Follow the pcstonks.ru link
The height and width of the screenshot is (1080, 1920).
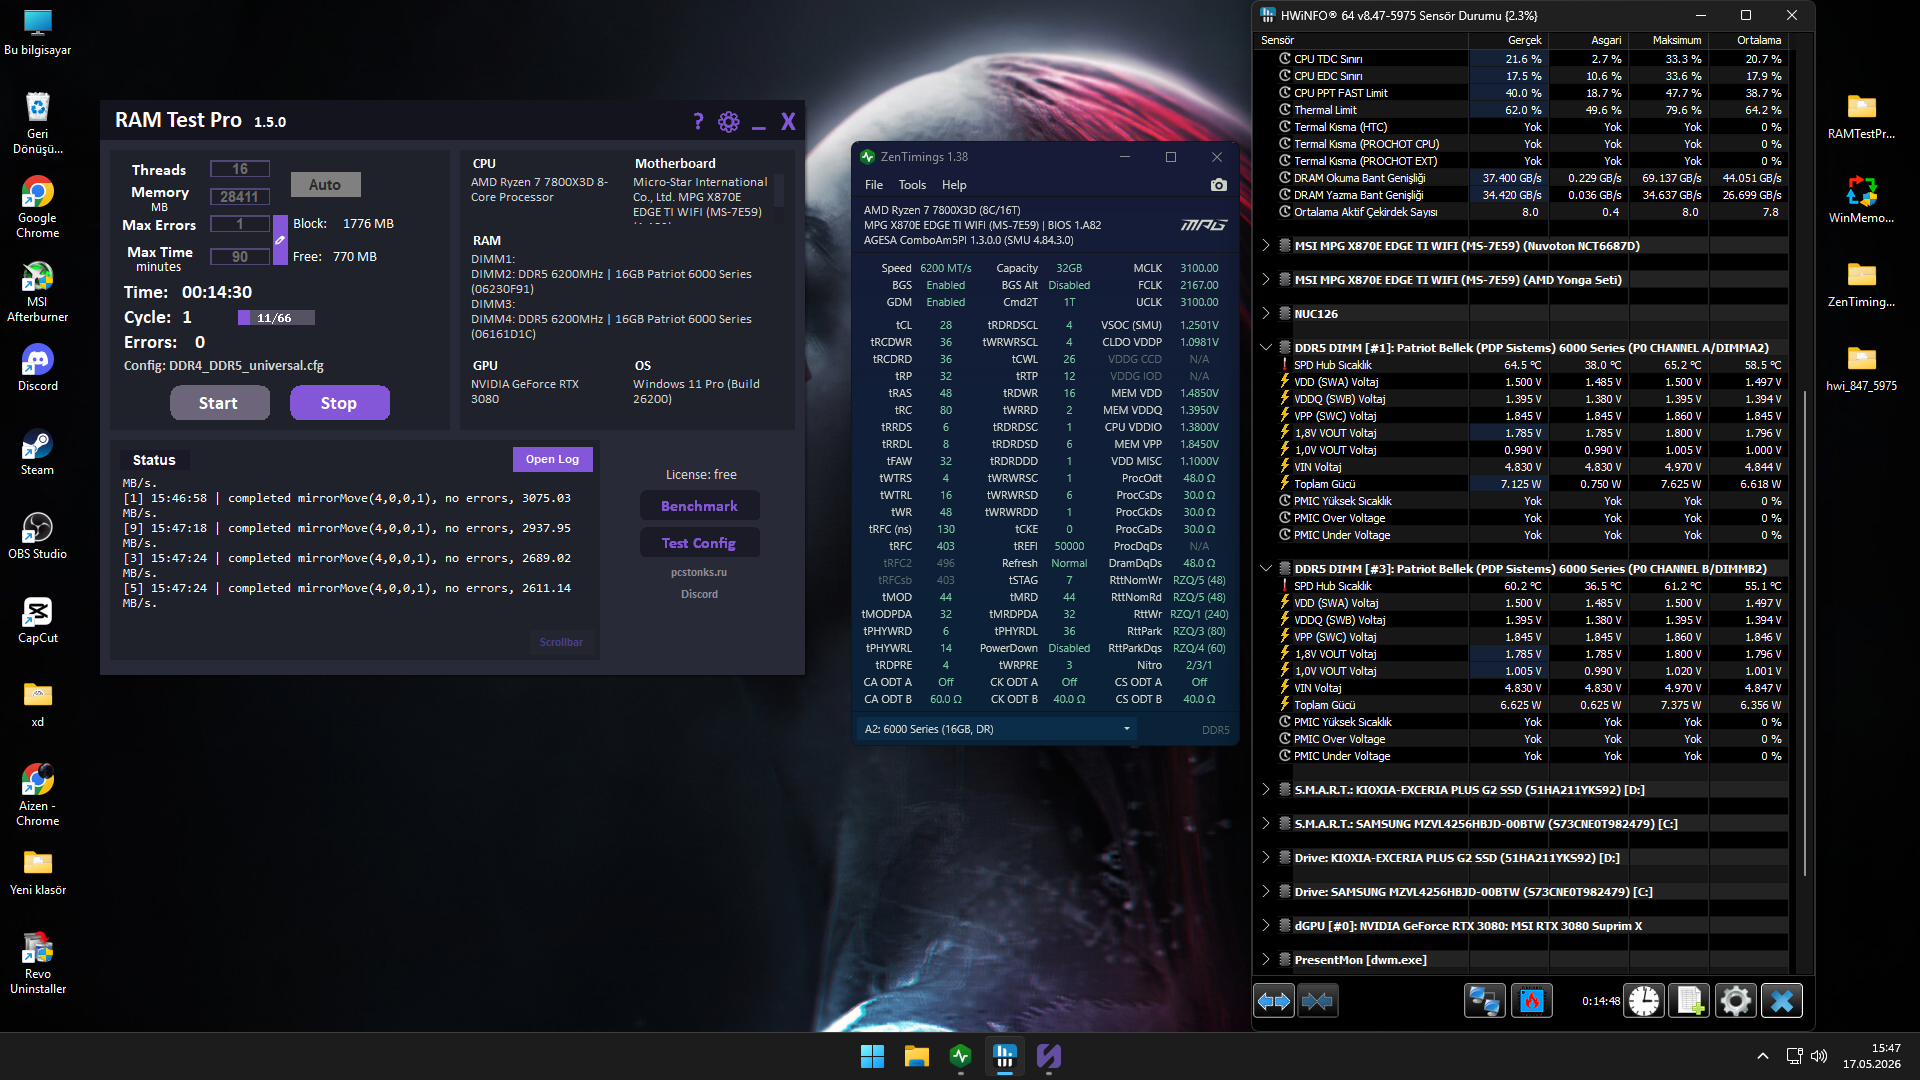[699, 572]
